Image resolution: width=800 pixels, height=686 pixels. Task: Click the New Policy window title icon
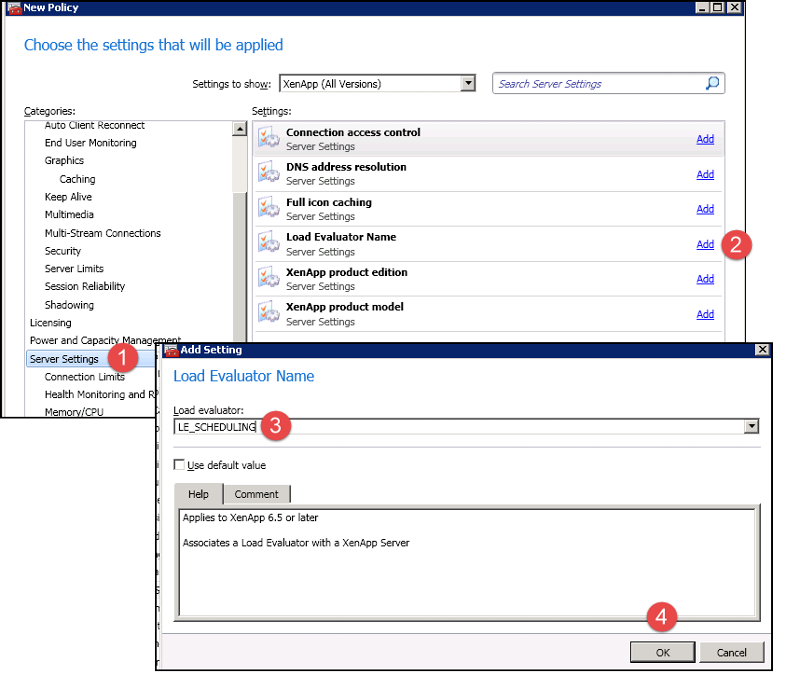tap(15, 8)
